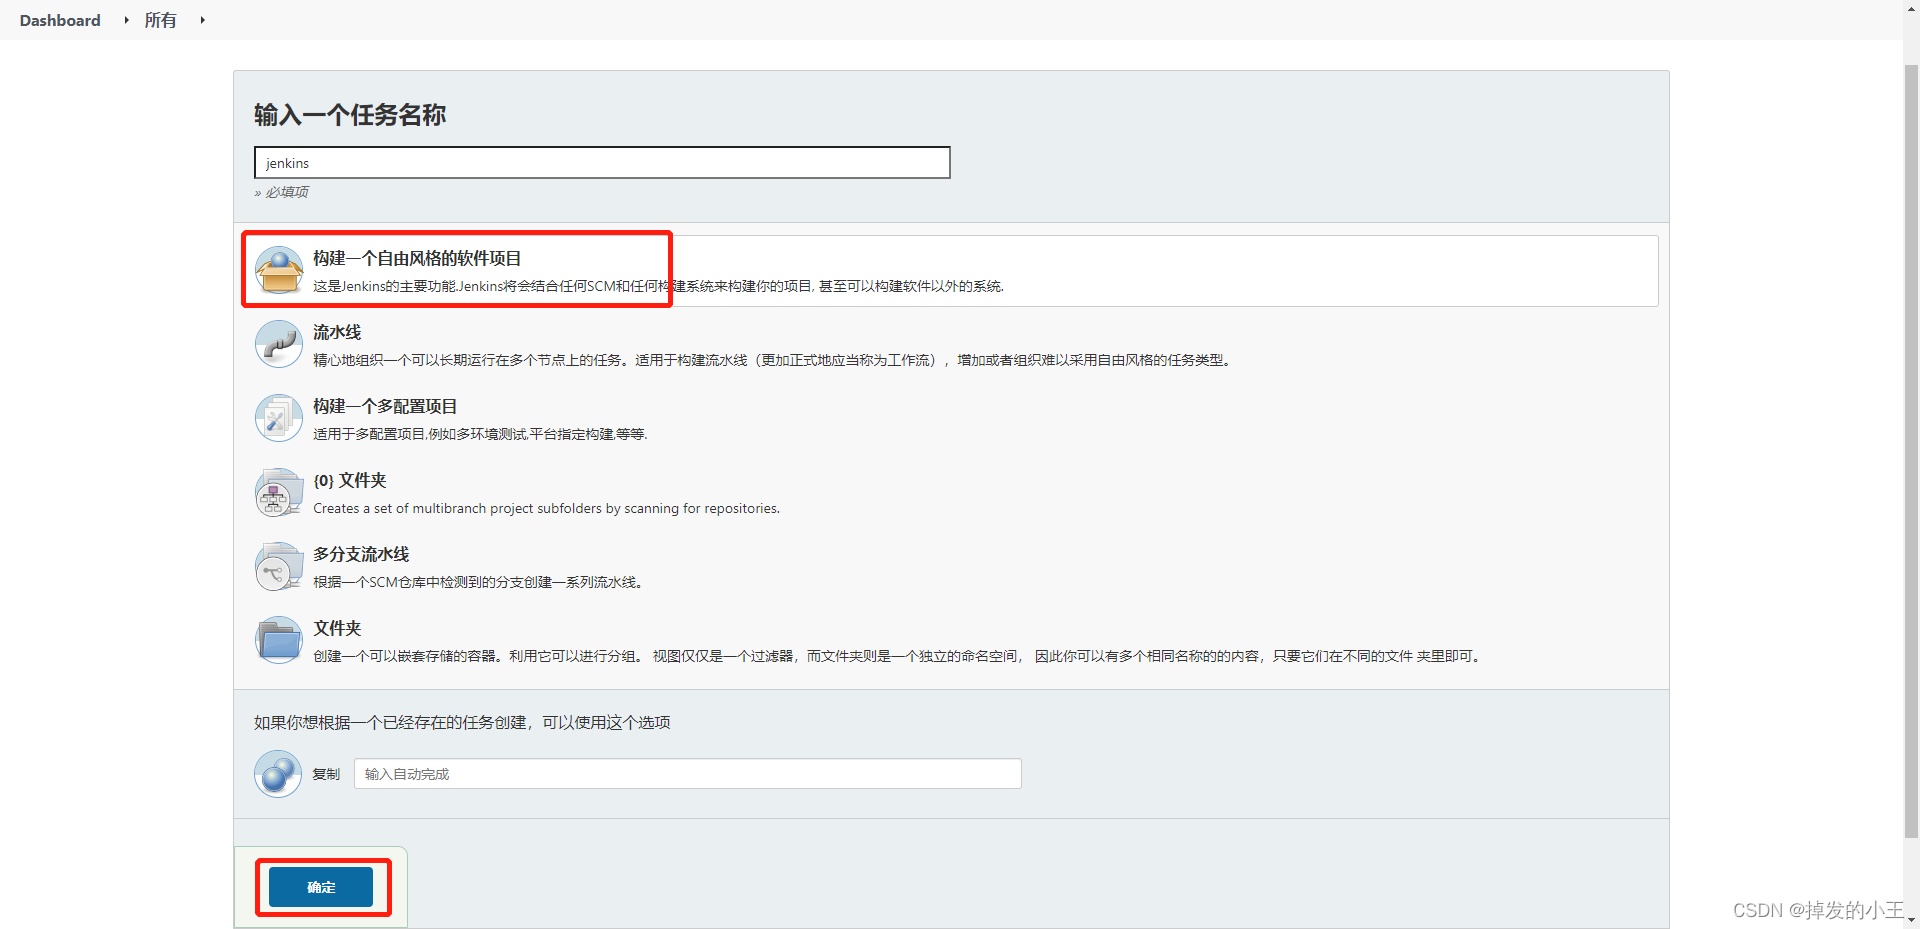1920x929 pixels.
Task: Click the pipeline (流水线) pipe icon
Action: [x=279, y=344]
